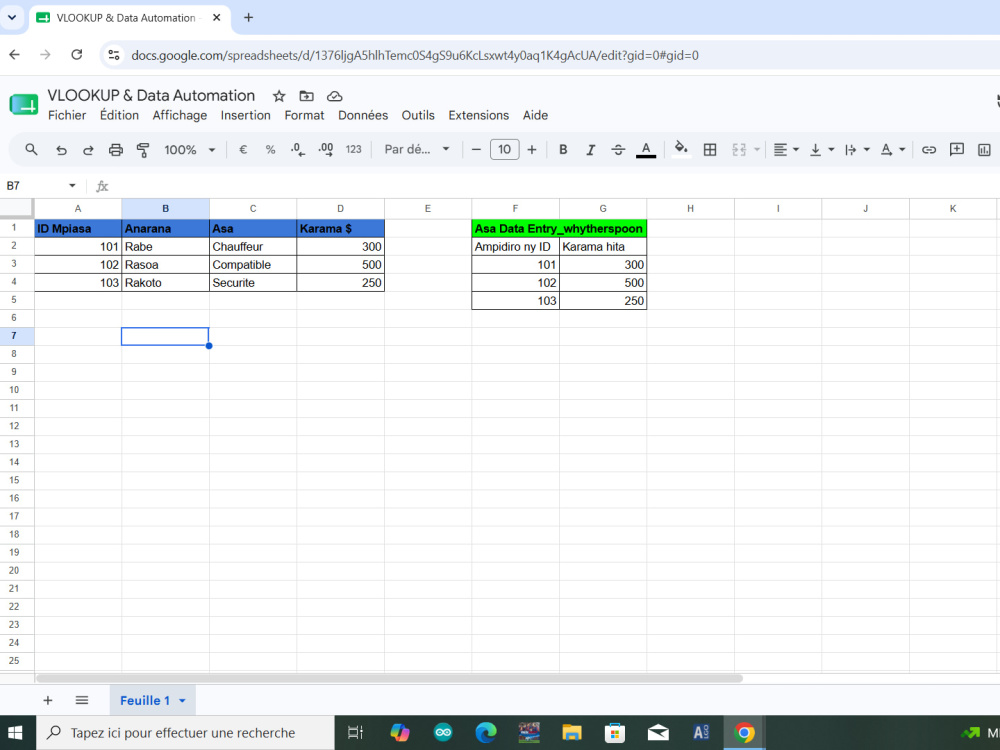This screenshot has height=750, width=1000.
Task: Undo the last action
Action: pos(61,150)
